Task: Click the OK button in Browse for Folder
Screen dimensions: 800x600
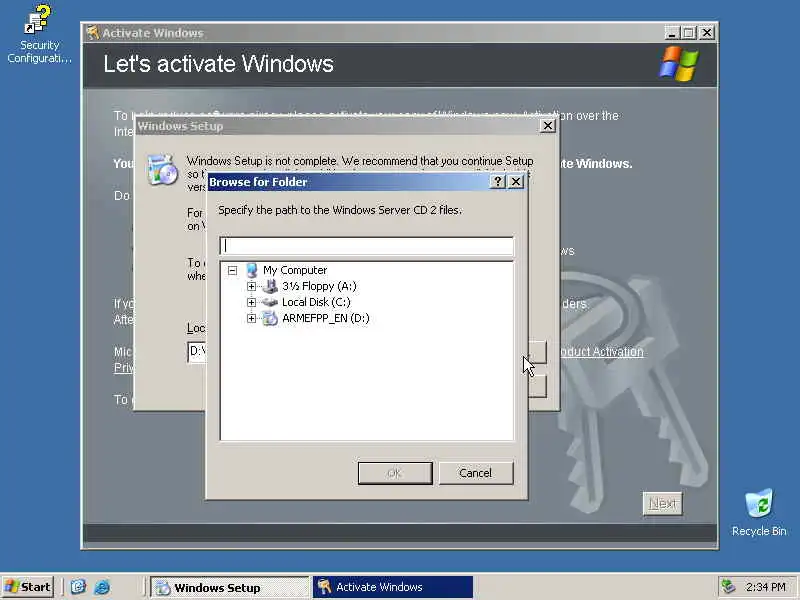Action: click(x=395, y=473)
